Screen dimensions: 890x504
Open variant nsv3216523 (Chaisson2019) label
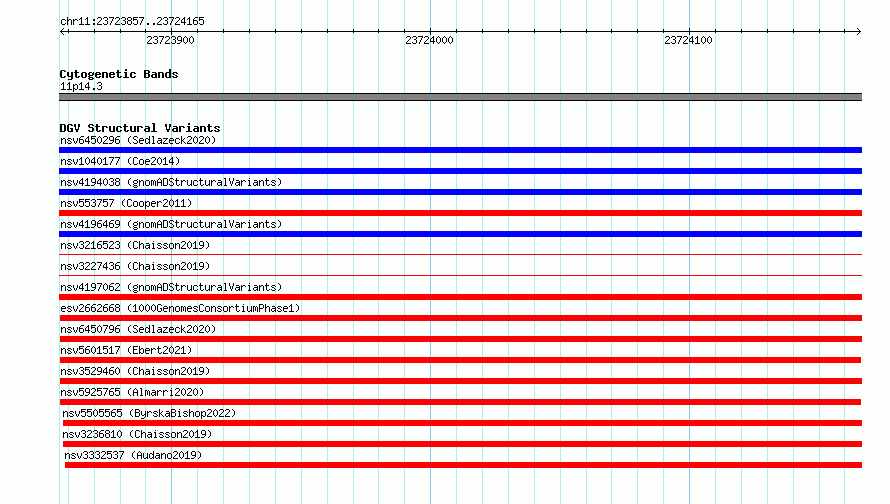pos(135,245)
